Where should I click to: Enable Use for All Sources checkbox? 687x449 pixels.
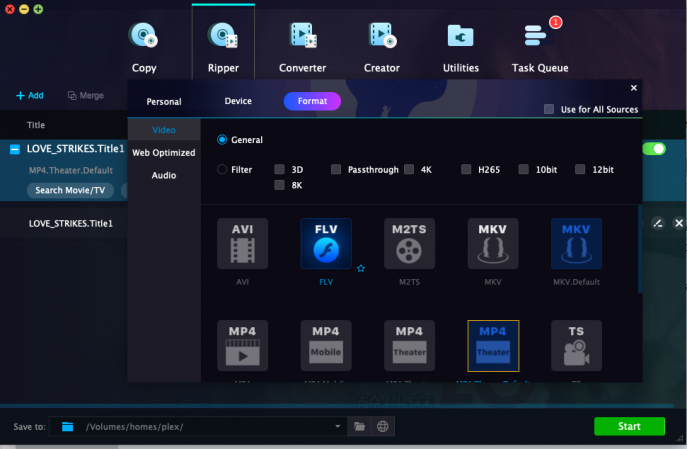[x=549, y=109]
